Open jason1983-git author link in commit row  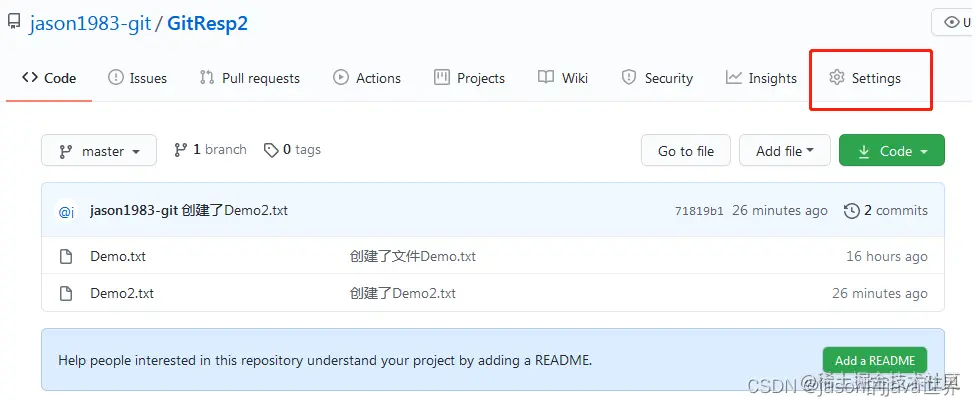coord(134,210)
